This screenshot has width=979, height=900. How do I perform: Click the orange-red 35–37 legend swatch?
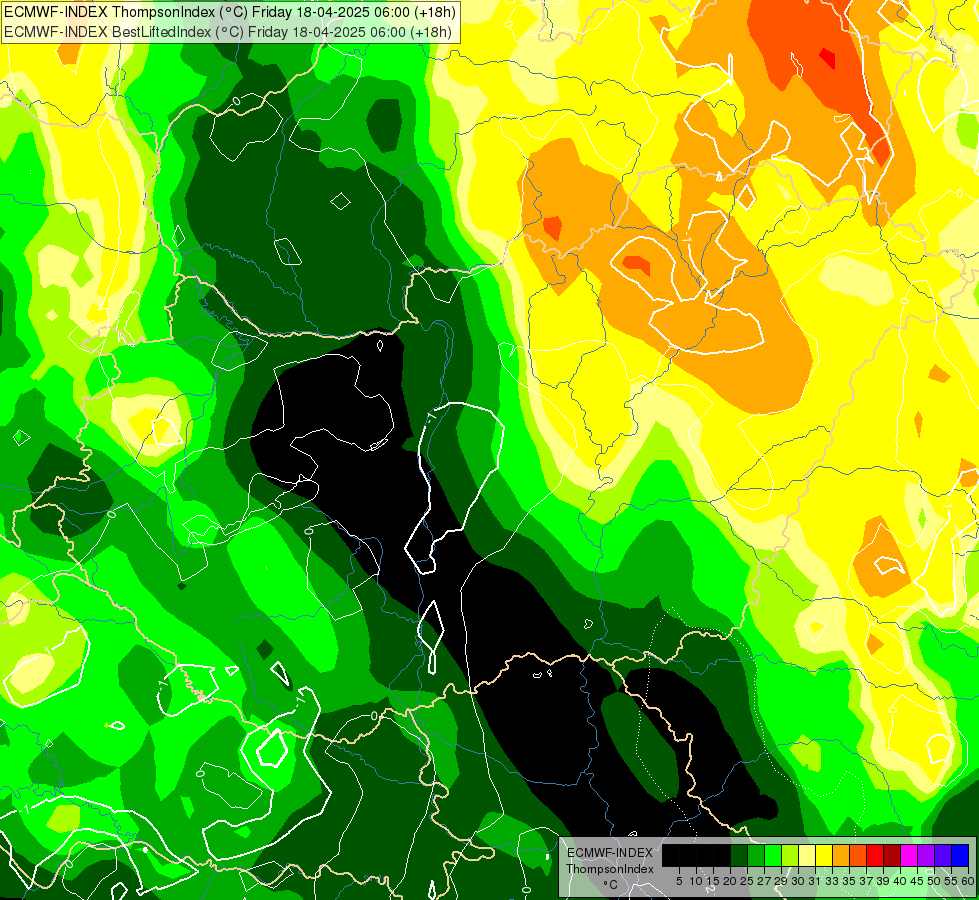[x=858, y=855]
